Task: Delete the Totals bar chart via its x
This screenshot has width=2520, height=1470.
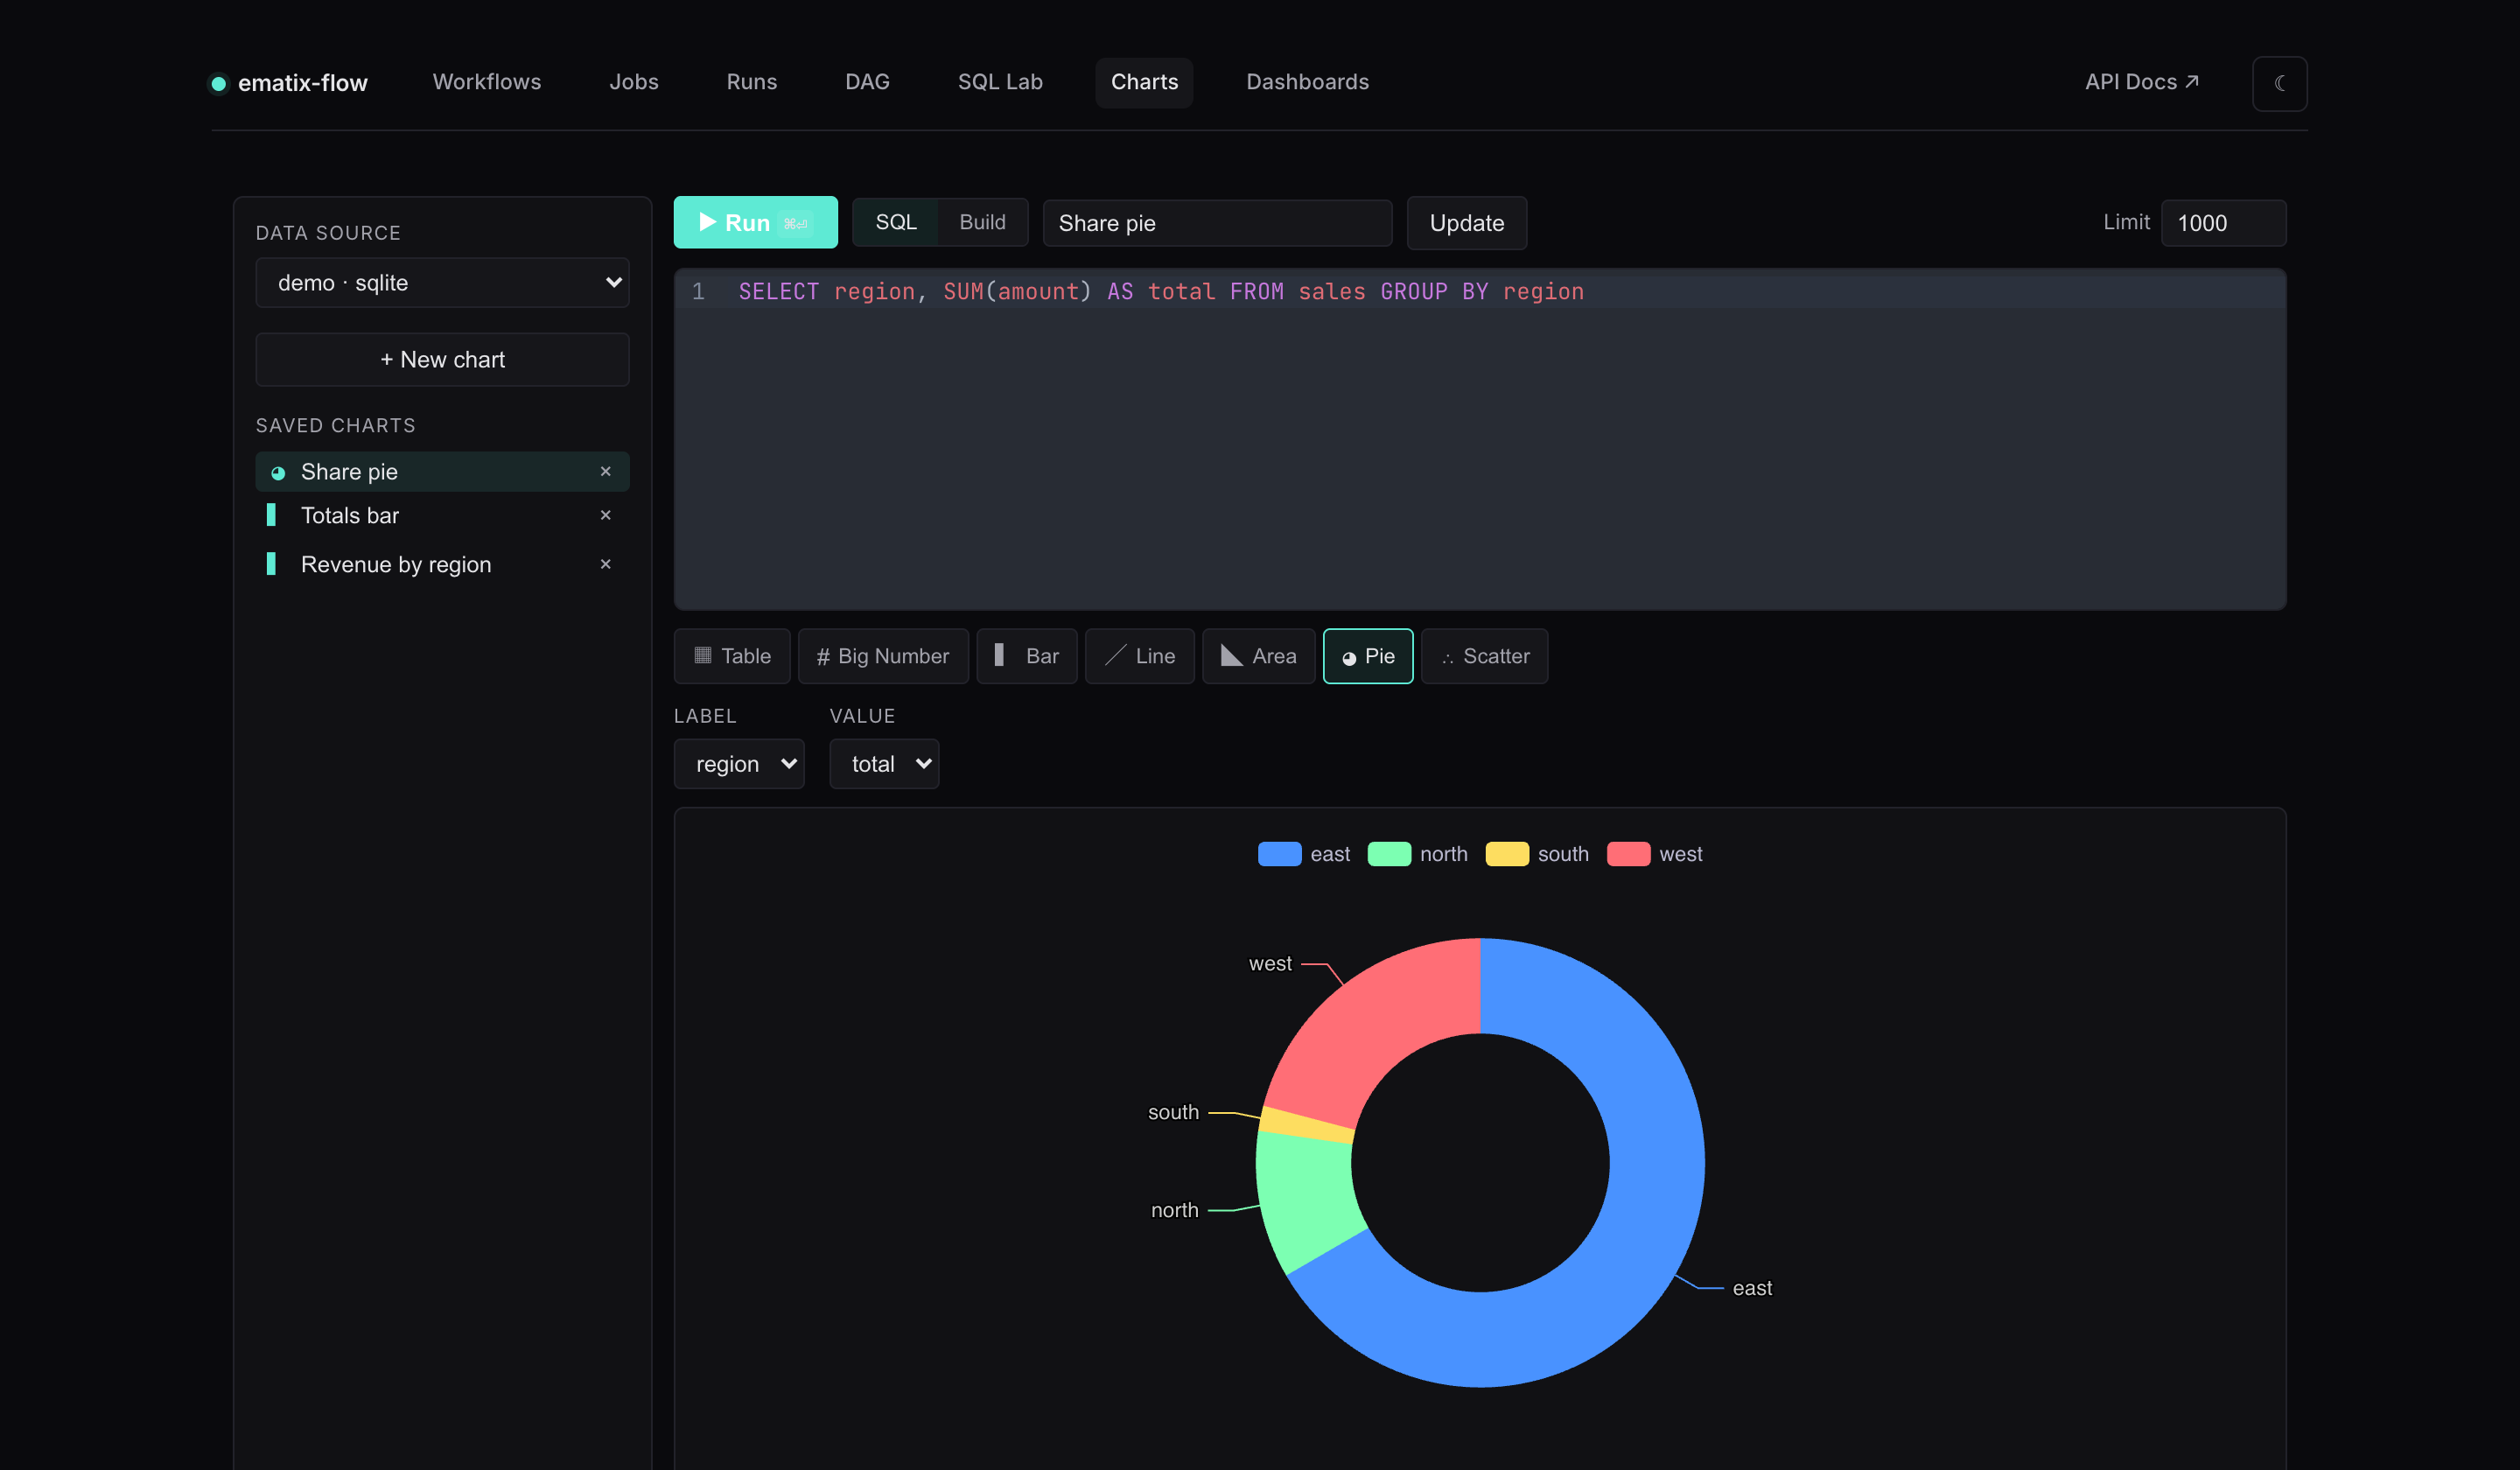Action: pyautogui.click(x=605, y=515)
